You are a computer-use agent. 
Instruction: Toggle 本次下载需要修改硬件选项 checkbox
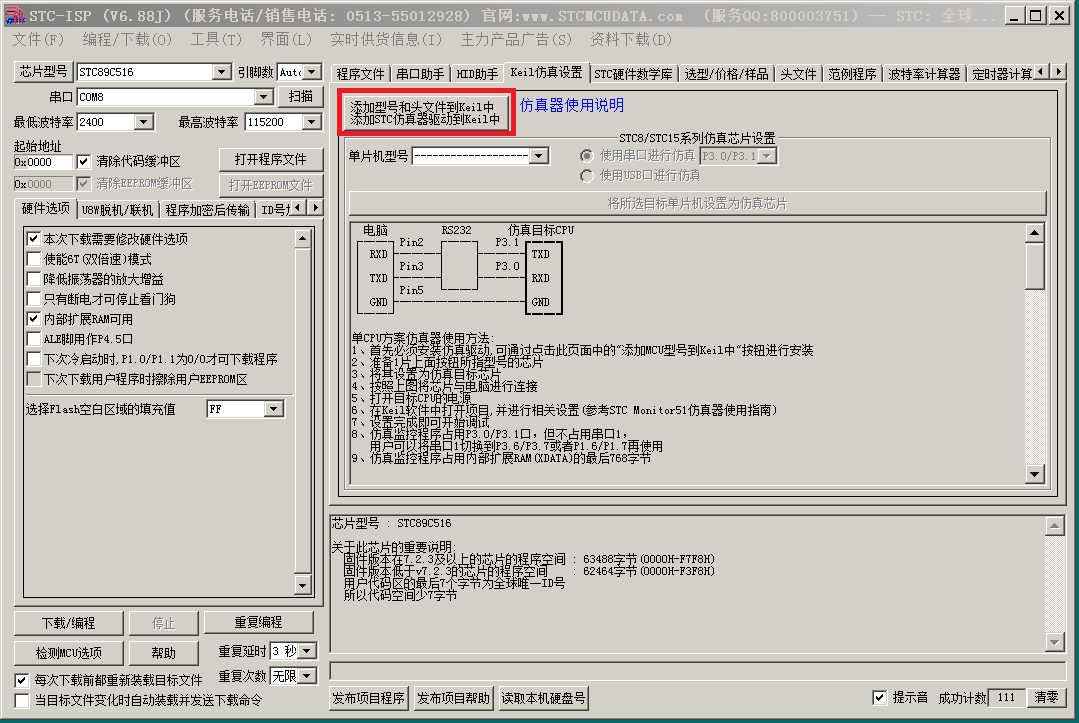(34, 239)
